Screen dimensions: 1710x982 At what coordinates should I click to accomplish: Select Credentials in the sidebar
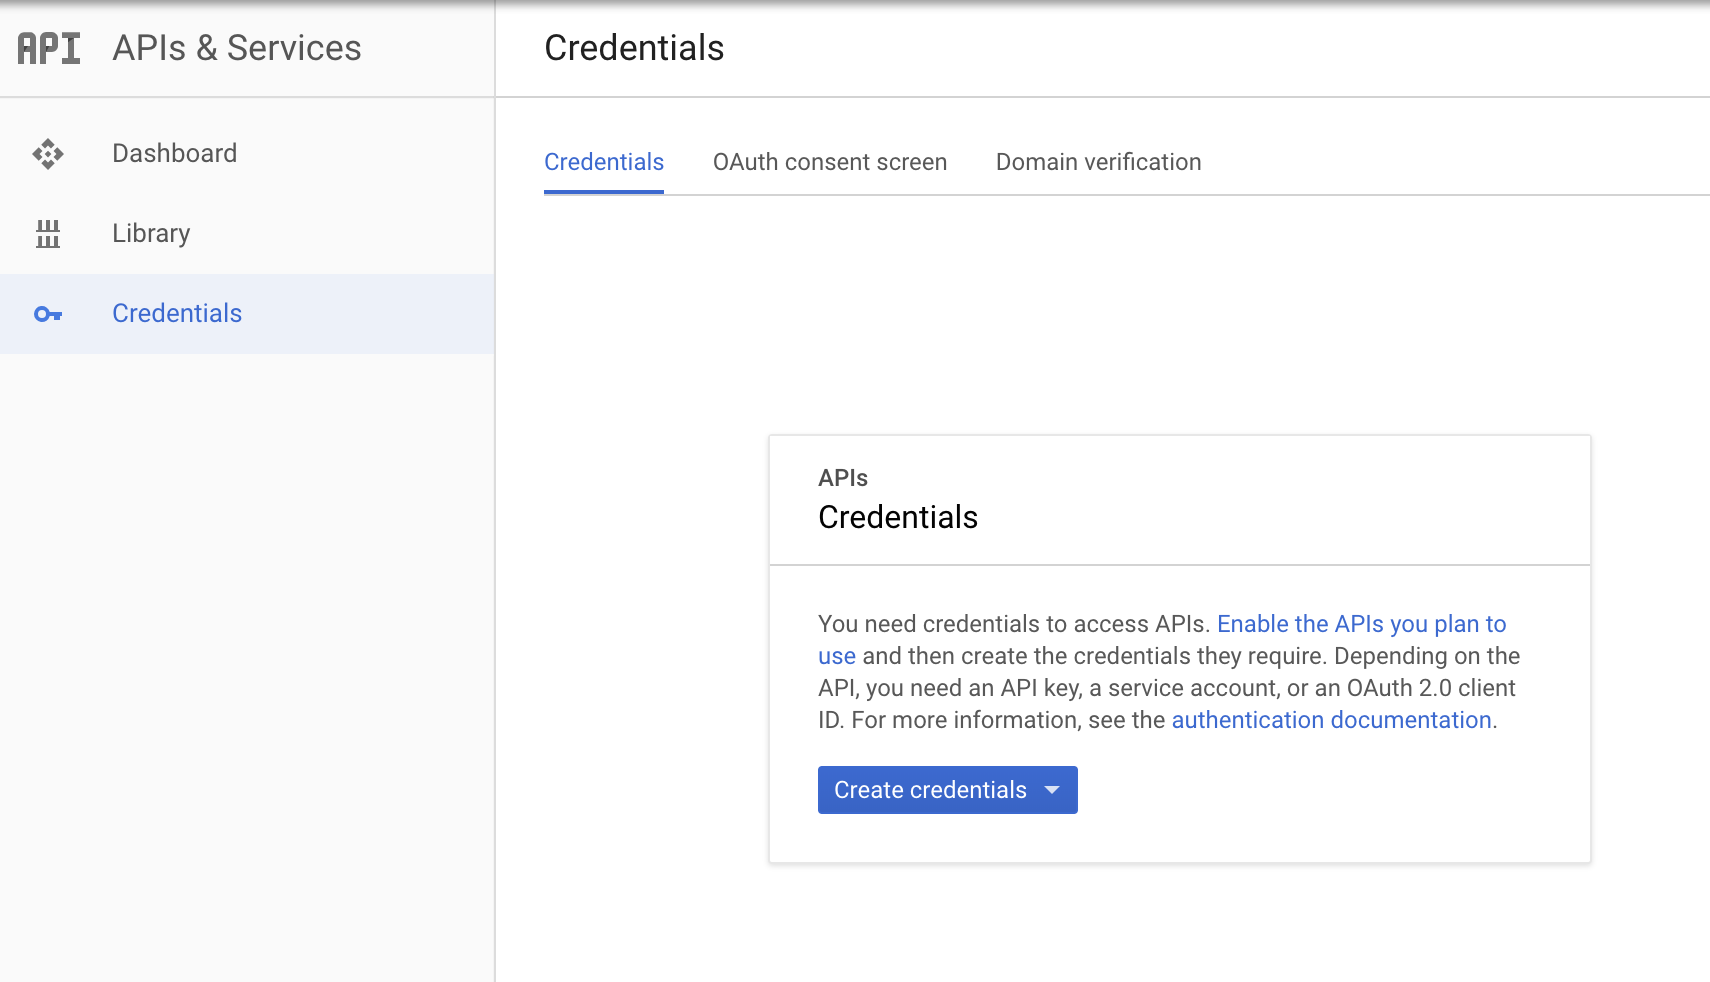click(177, 313)
